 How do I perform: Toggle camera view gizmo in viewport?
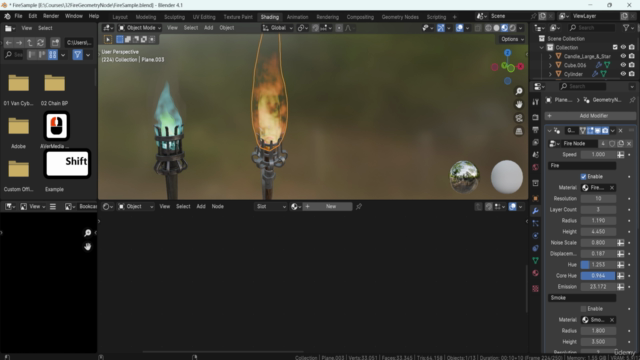coord(519,118)
